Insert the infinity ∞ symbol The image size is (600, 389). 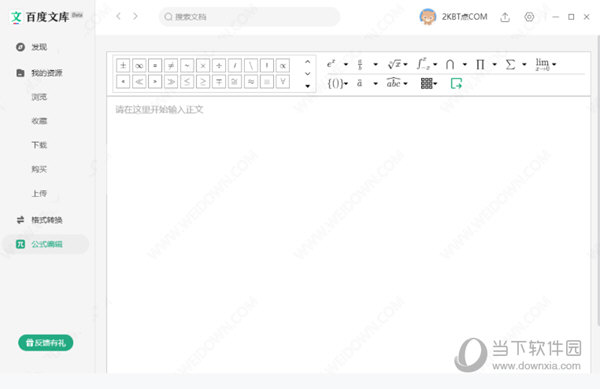[x=139, y=65]
